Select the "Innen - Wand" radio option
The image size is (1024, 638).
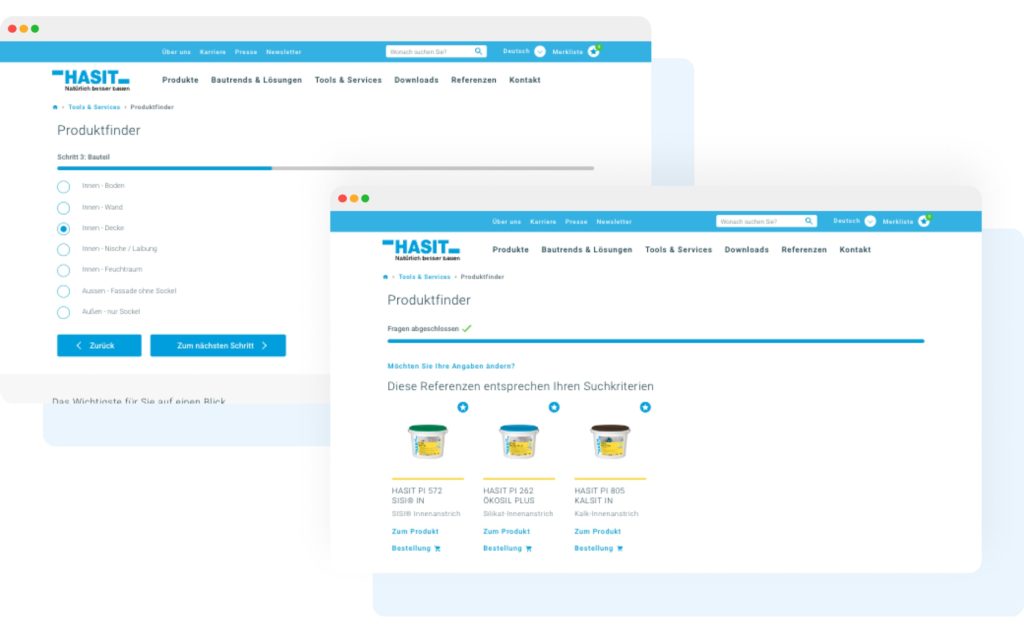coord(63,208)
